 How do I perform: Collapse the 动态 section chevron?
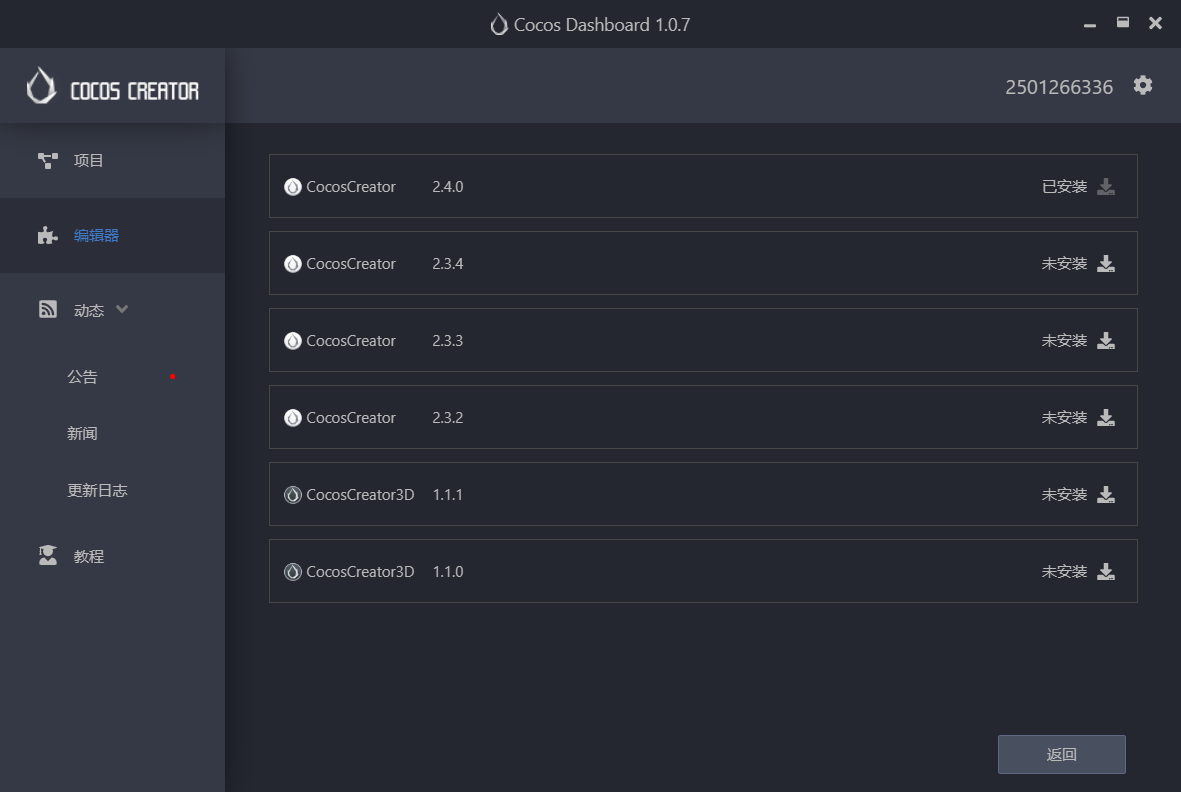click(x=122, y=309)
